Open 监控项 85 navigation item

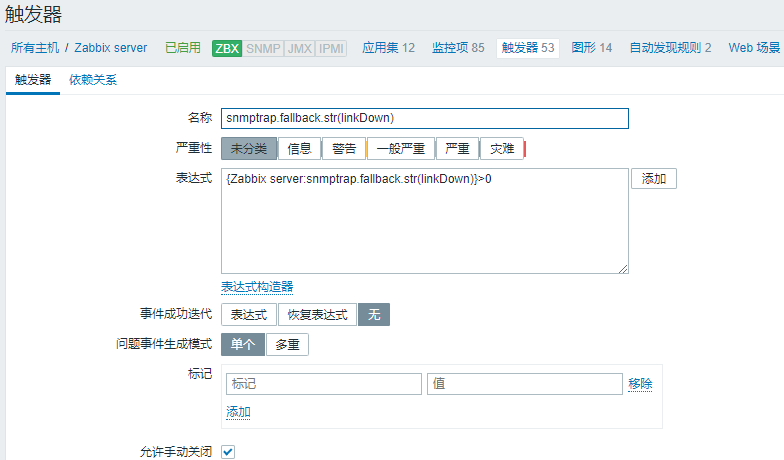pyautogui.click(x=458, y=48)
